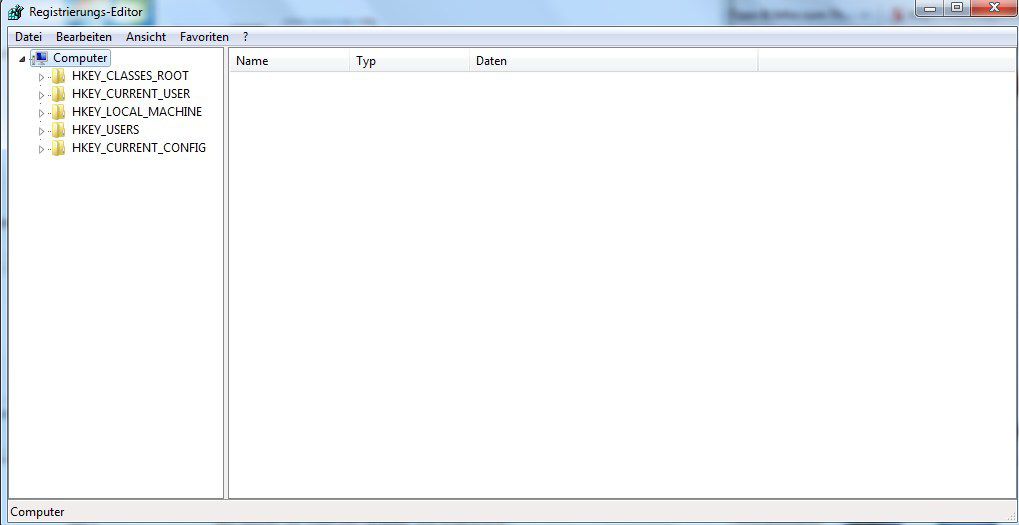Click the HKEY_CLASSES_ROOT folder icon
Viewport: 1019px width, 525px height.
[x=59, y=76]
